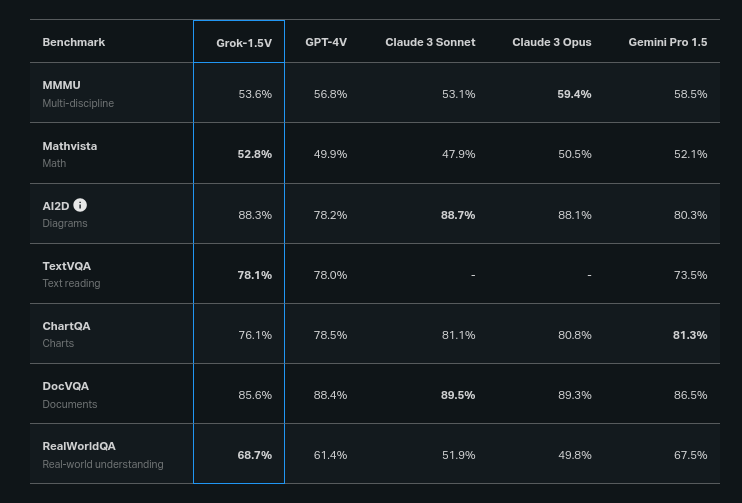Click Grok-1.5V's 52.8% Mathvista score
Screen dimensions: 742x503
pos(254,154)
